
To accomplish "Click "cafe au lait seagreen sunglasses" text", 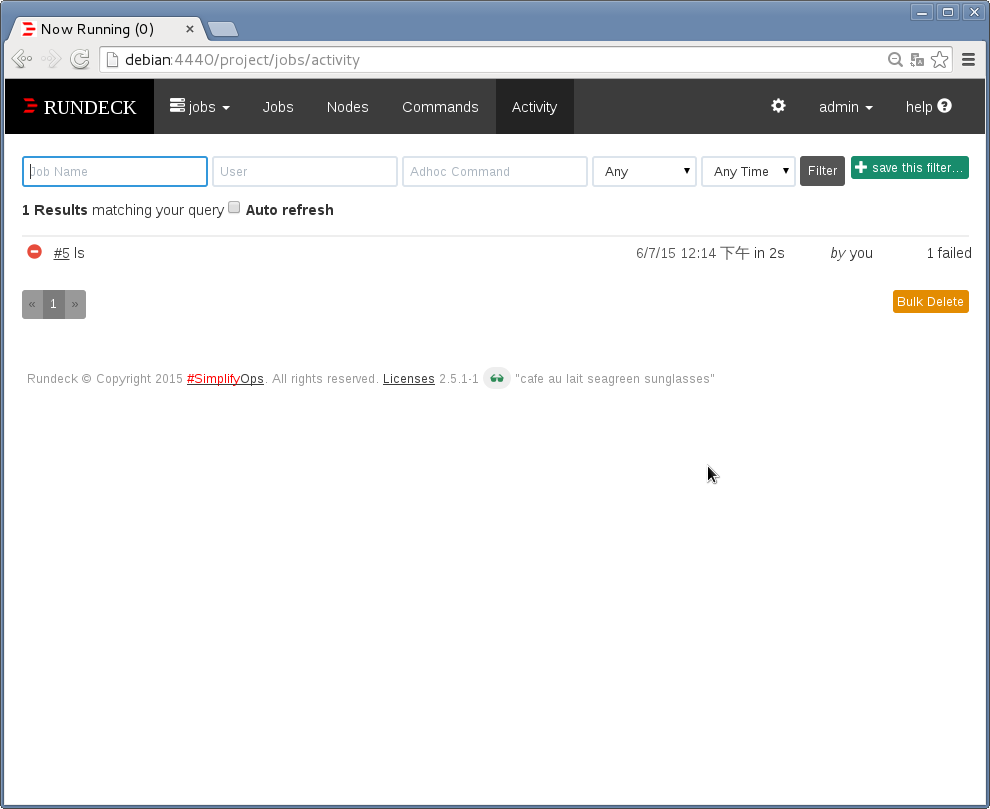I will click(x=615, y=378).
